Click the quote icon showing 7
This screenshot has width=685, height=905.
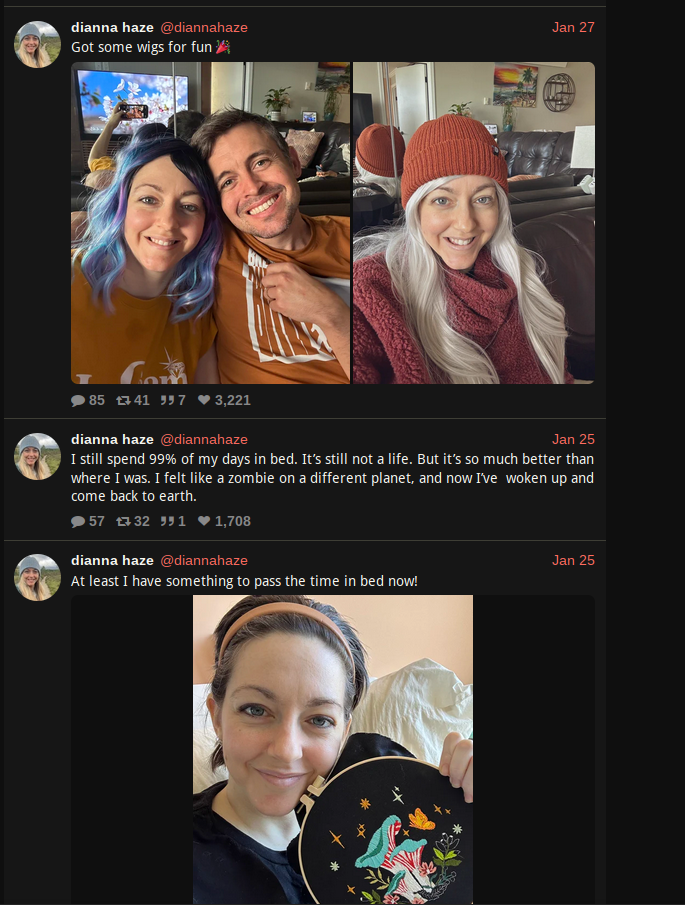167,400
